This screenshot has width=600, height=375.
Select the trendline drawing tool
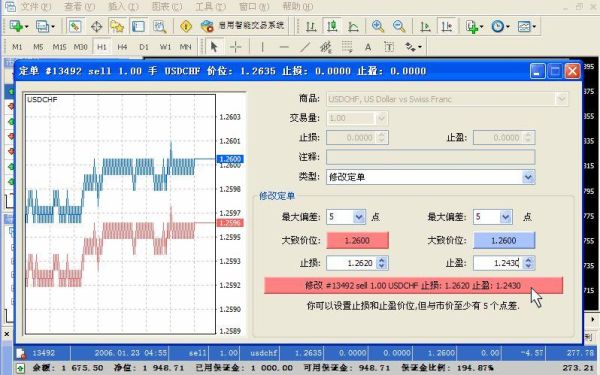point(305,47)
